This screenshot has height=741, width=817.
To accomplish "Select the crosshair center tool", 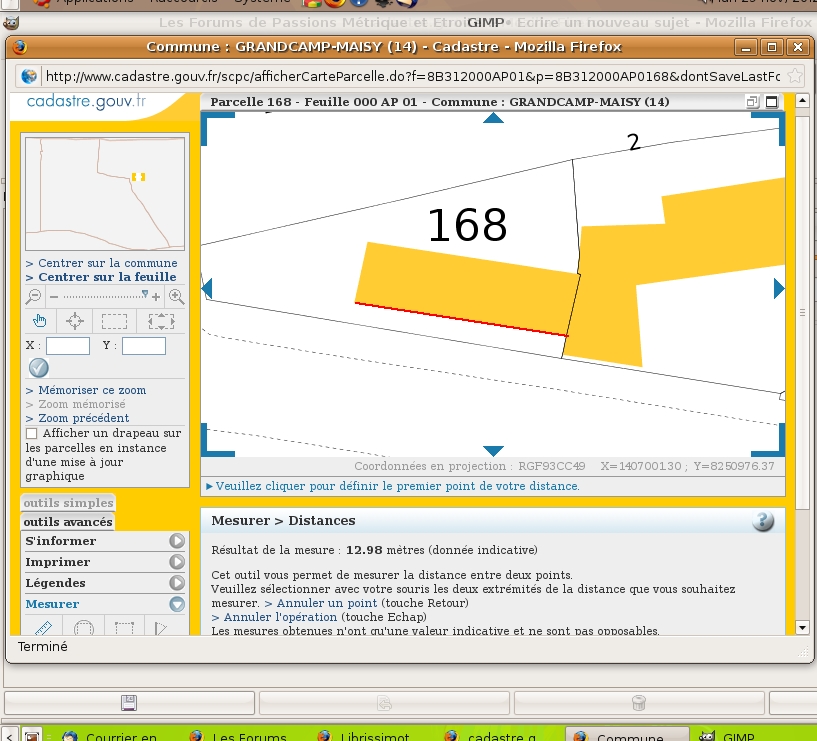I will pos(75,320).
